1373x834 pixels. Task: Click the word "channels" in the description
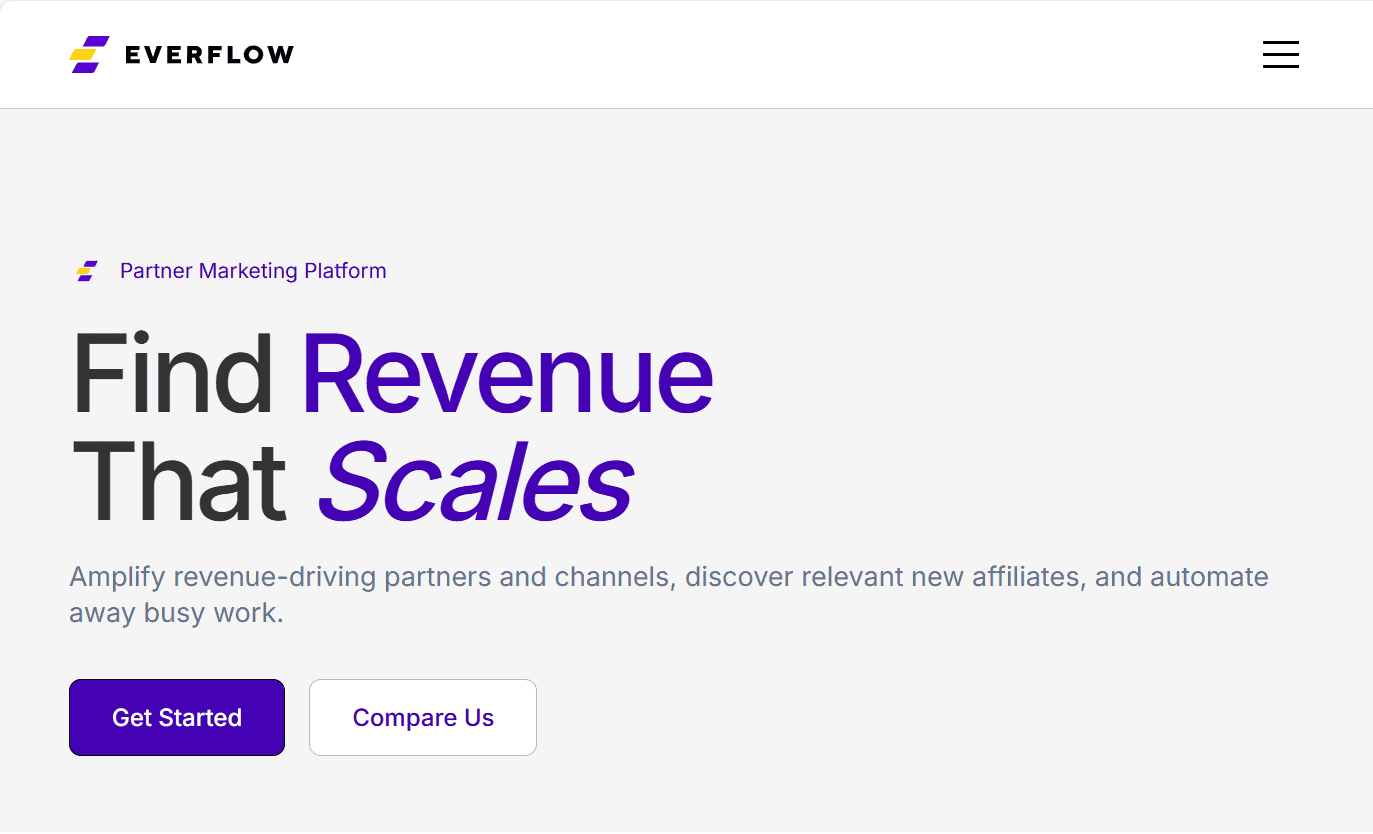(613, 577)
